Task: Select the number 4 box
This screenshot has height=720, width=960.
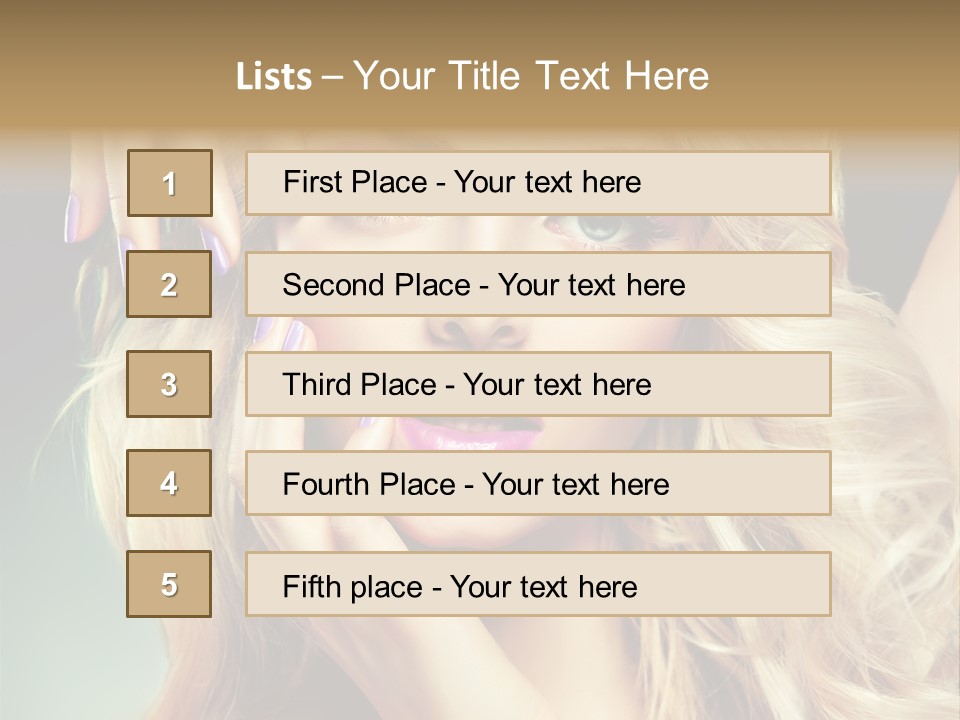Action: pos(169,483)
